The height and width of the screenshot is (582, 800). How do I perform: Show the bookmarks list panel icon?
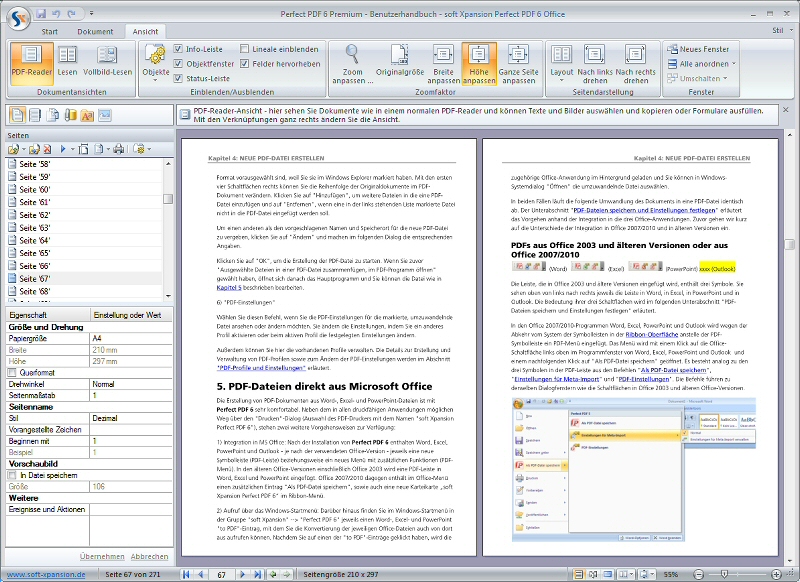click(x=35, y=115)
